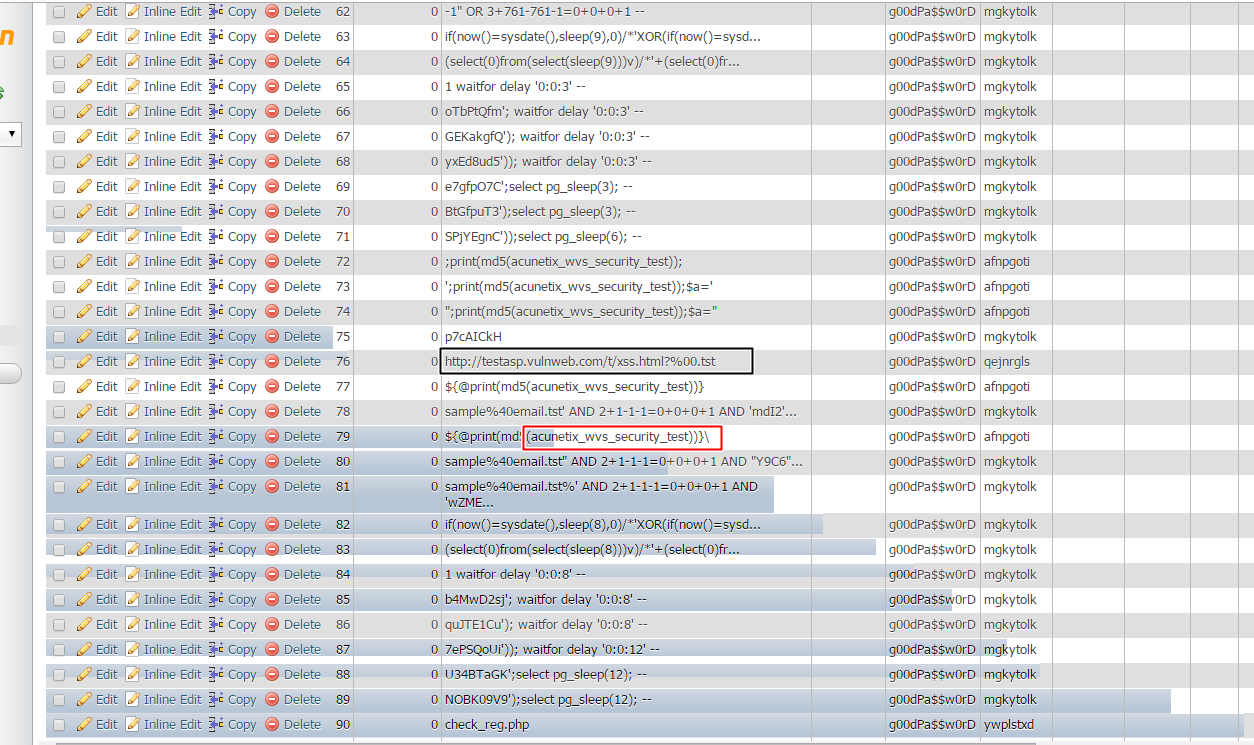Open the partially visible dropdown in left sidebar

11,134
